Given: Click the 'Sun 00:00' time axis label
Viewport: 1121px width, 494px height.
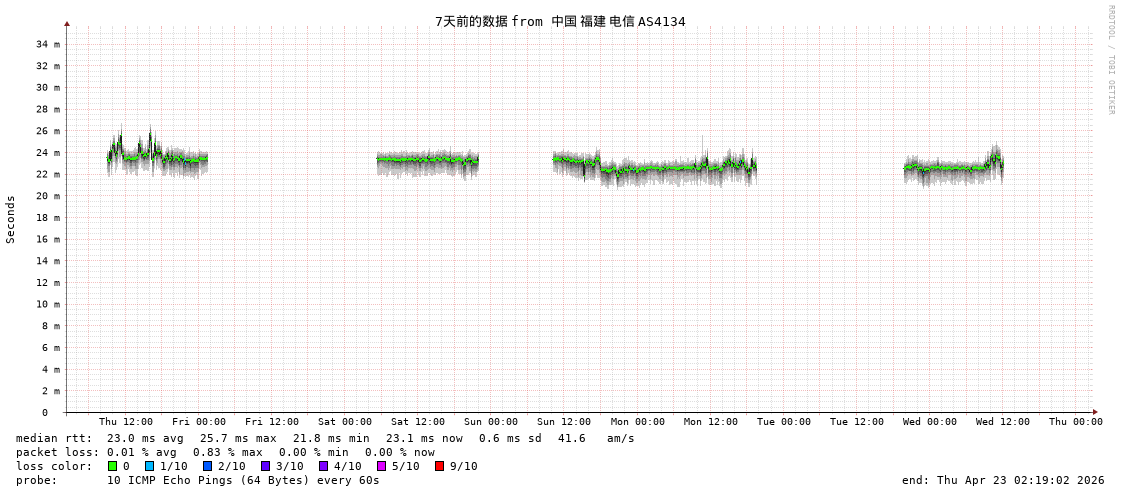Looking at the screenshot, I should [x=491, y=422].
